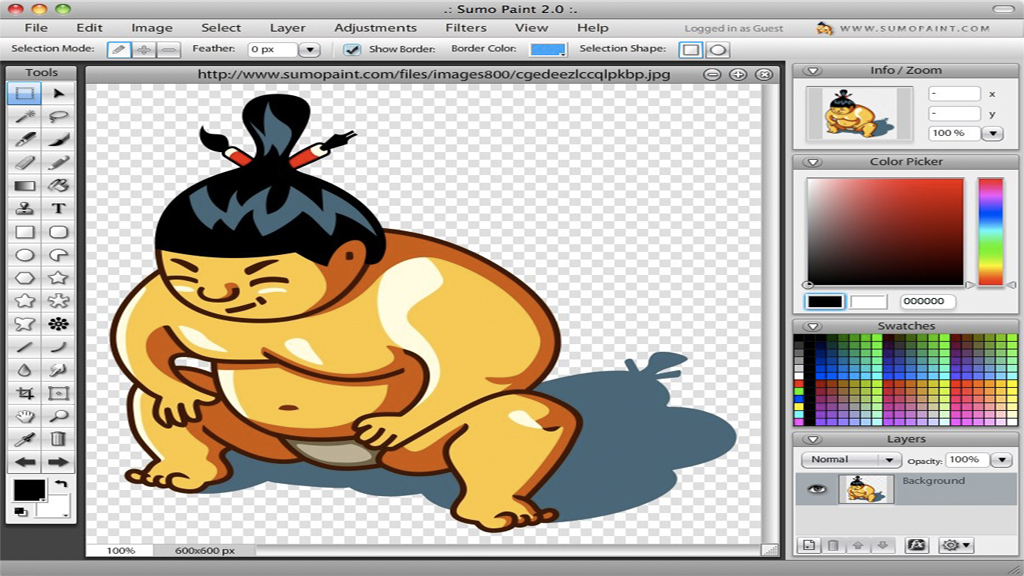Grab the Zoom magnifier tool
The width and height of the screenshot is (1024, 576).
pos(59,417)
